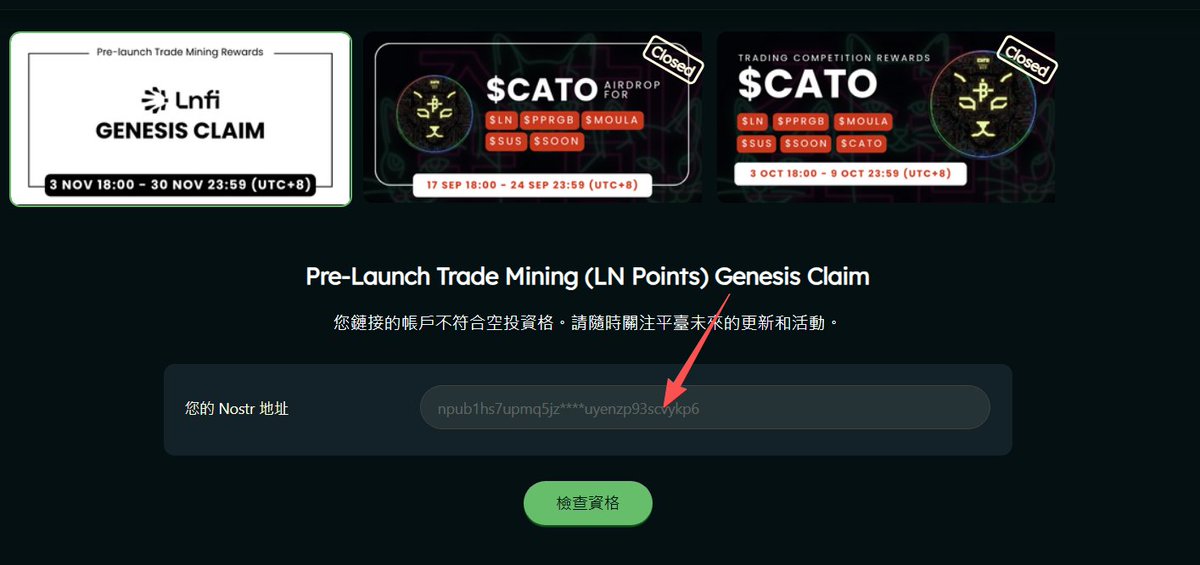
Task: Click the 您的 Nostr 地址 label
Action: coord(237,408)
